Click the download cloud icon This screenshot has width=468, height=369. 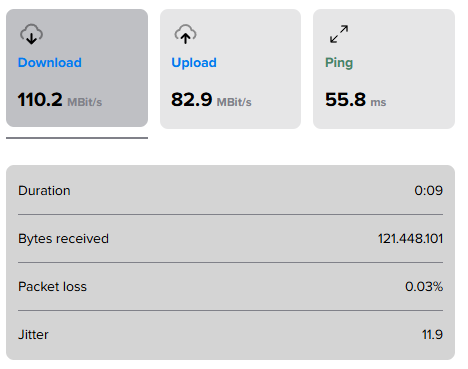point(31,34)
